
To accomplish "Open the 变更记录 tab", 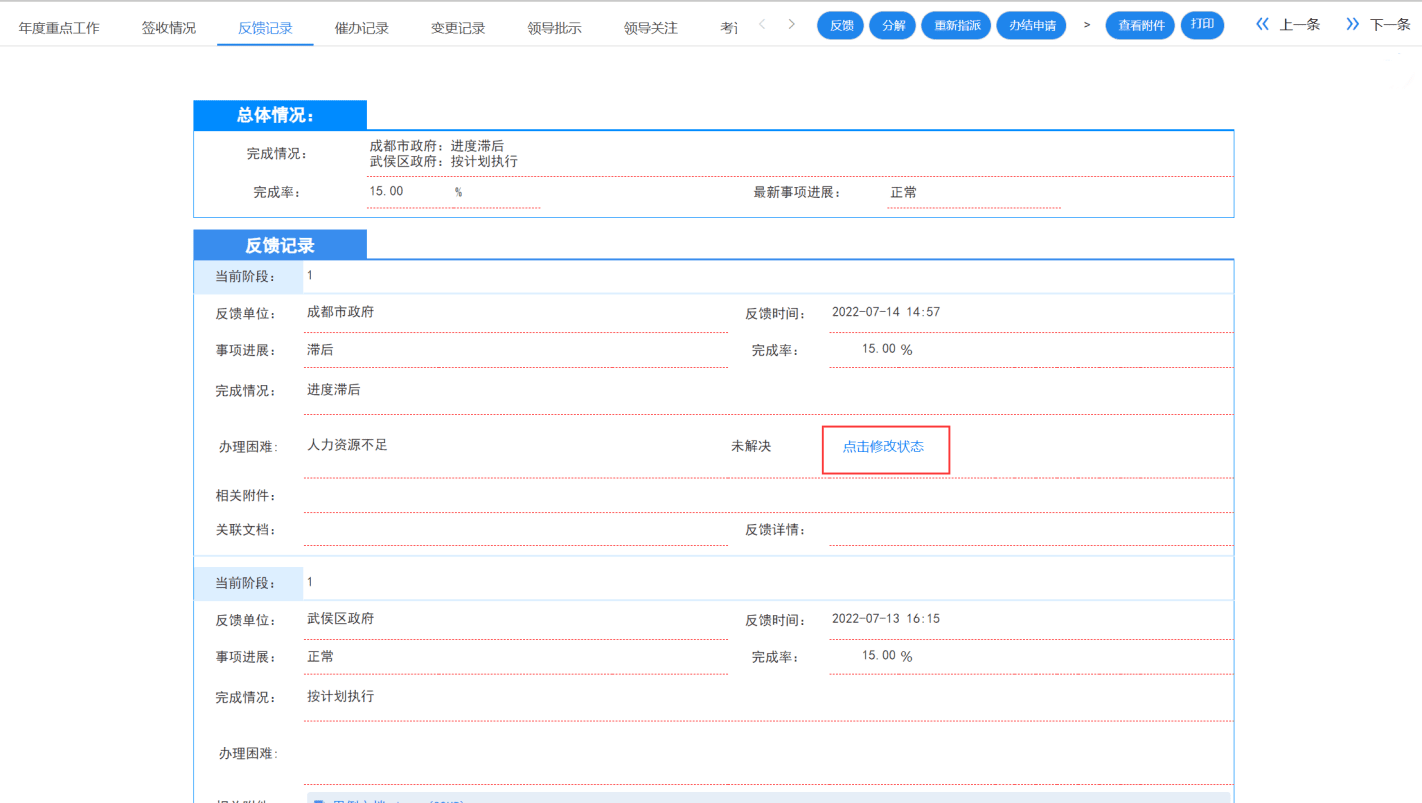I will point(458,28).
